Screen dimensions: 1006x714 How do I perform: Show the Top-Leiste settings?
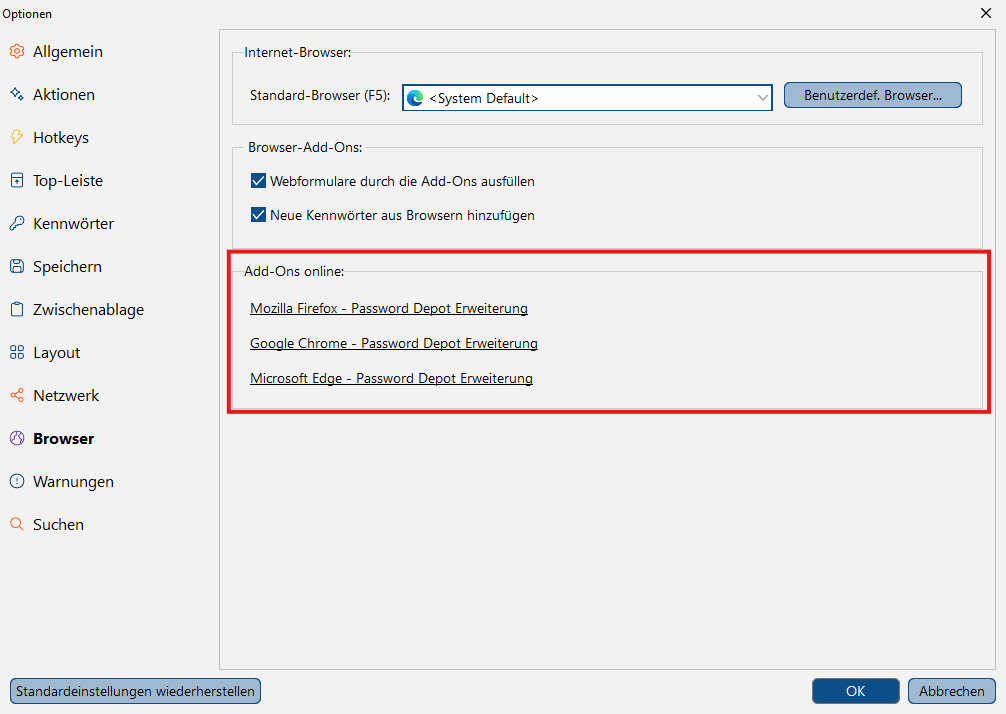click(x=68, y=180)
